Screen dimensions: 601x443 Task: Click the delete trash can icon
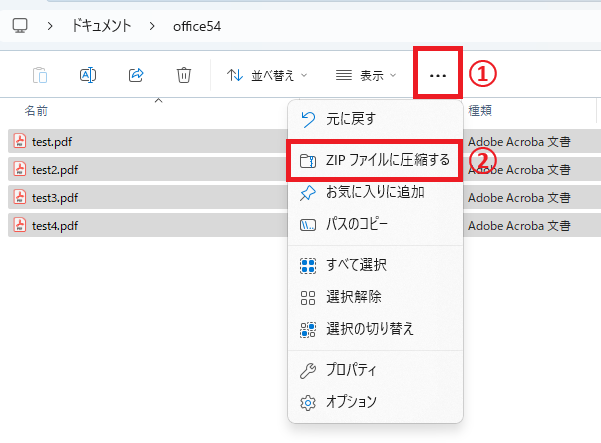coord(184,75)
